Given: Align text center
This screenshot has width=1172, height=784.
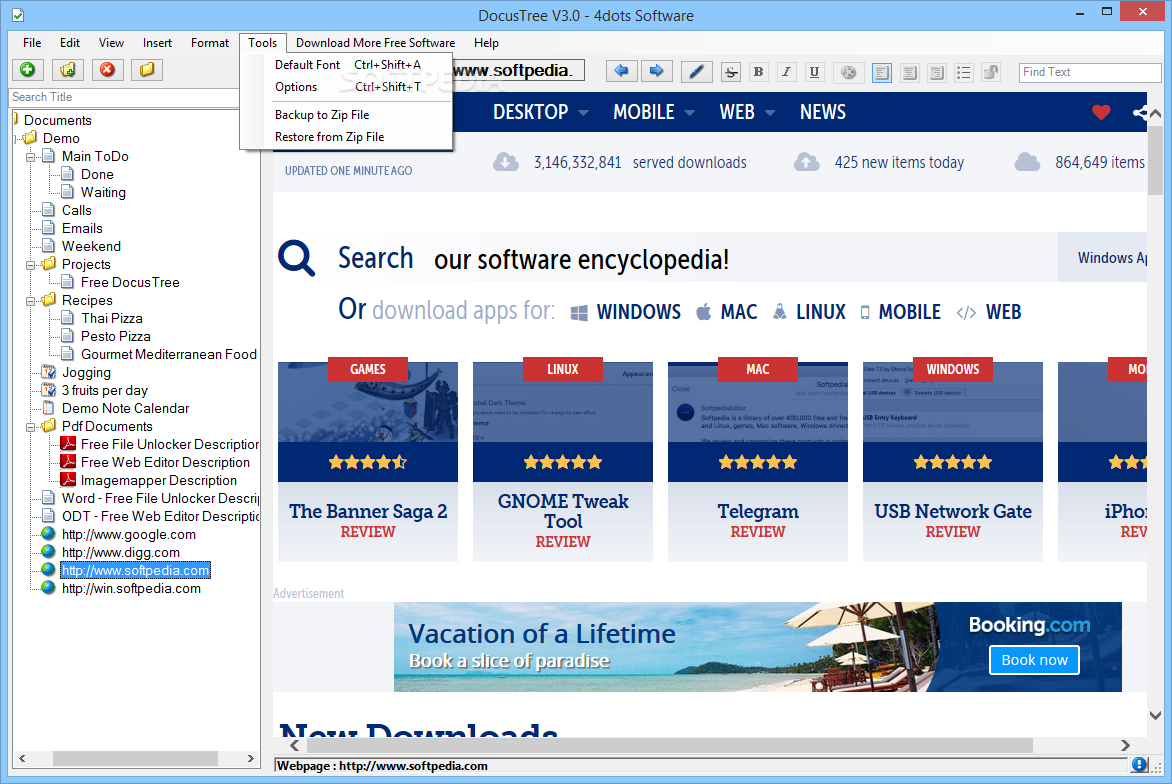Looking at the screenshot, I should click(910, 72).
